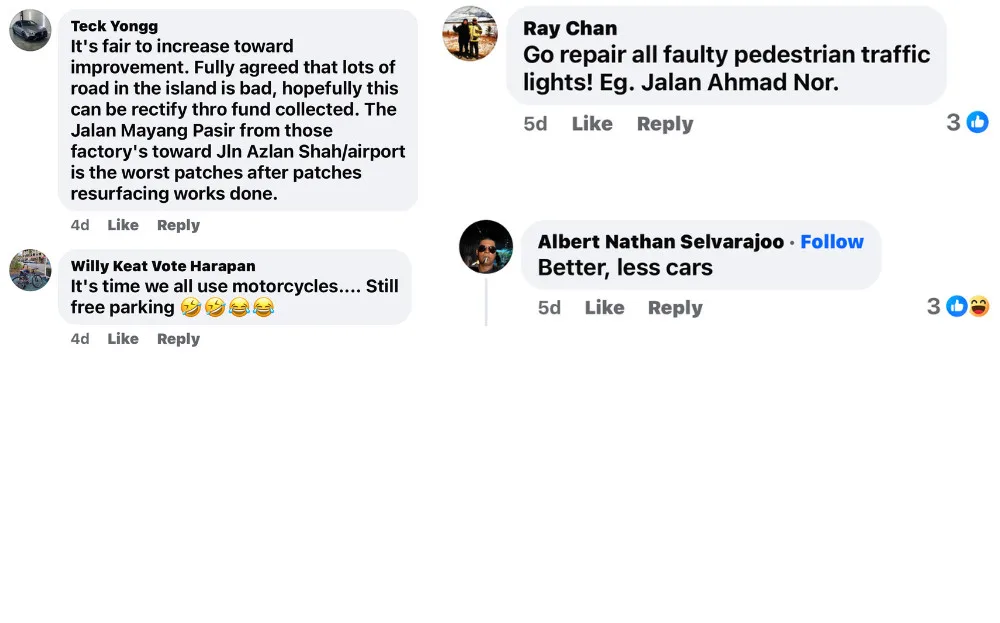Screen dimensions: 1000x623
Task: Click Ray Chan's profile photo
Action: pos(470,33)
